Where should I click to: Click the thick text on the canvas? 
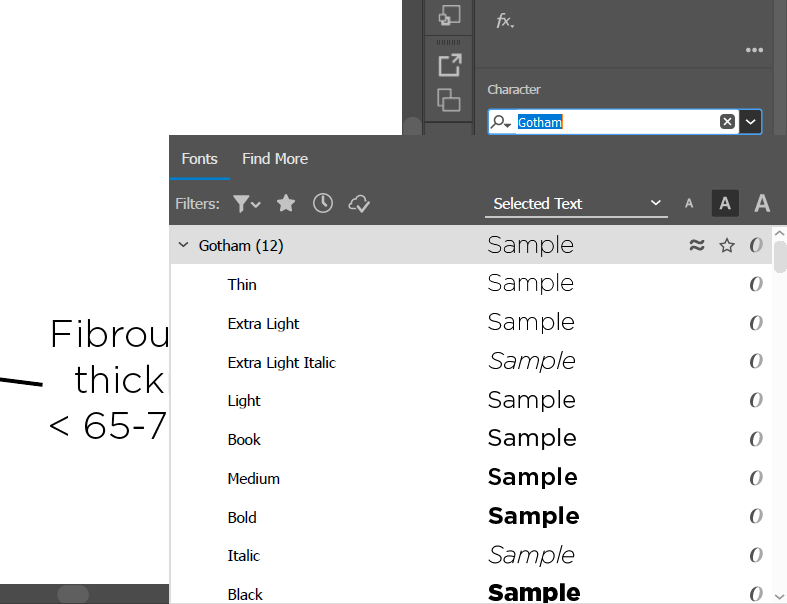pos(119,380)
